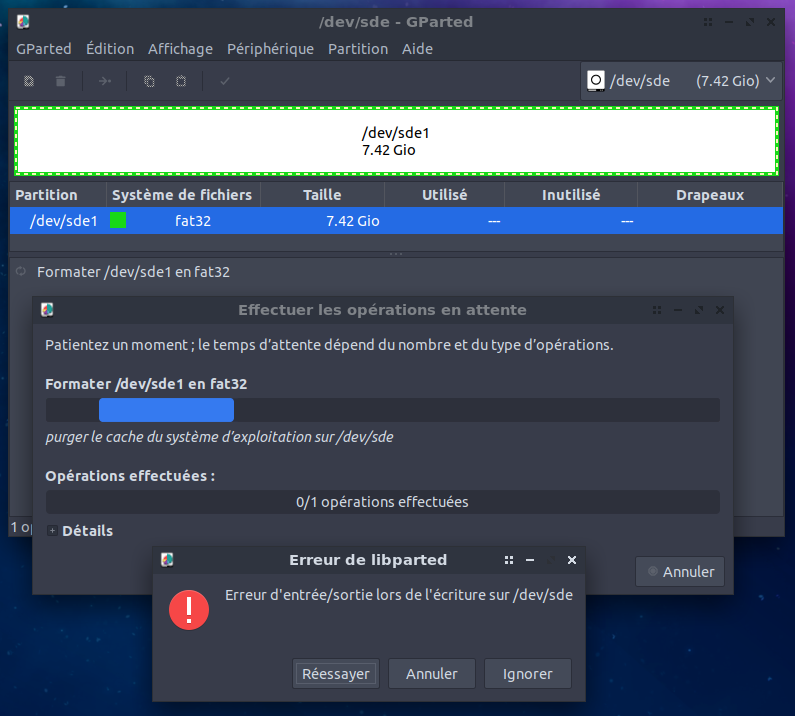Click the GParted app icon in main titlebar
Screen dimensions: 795x716
(23, 22)
